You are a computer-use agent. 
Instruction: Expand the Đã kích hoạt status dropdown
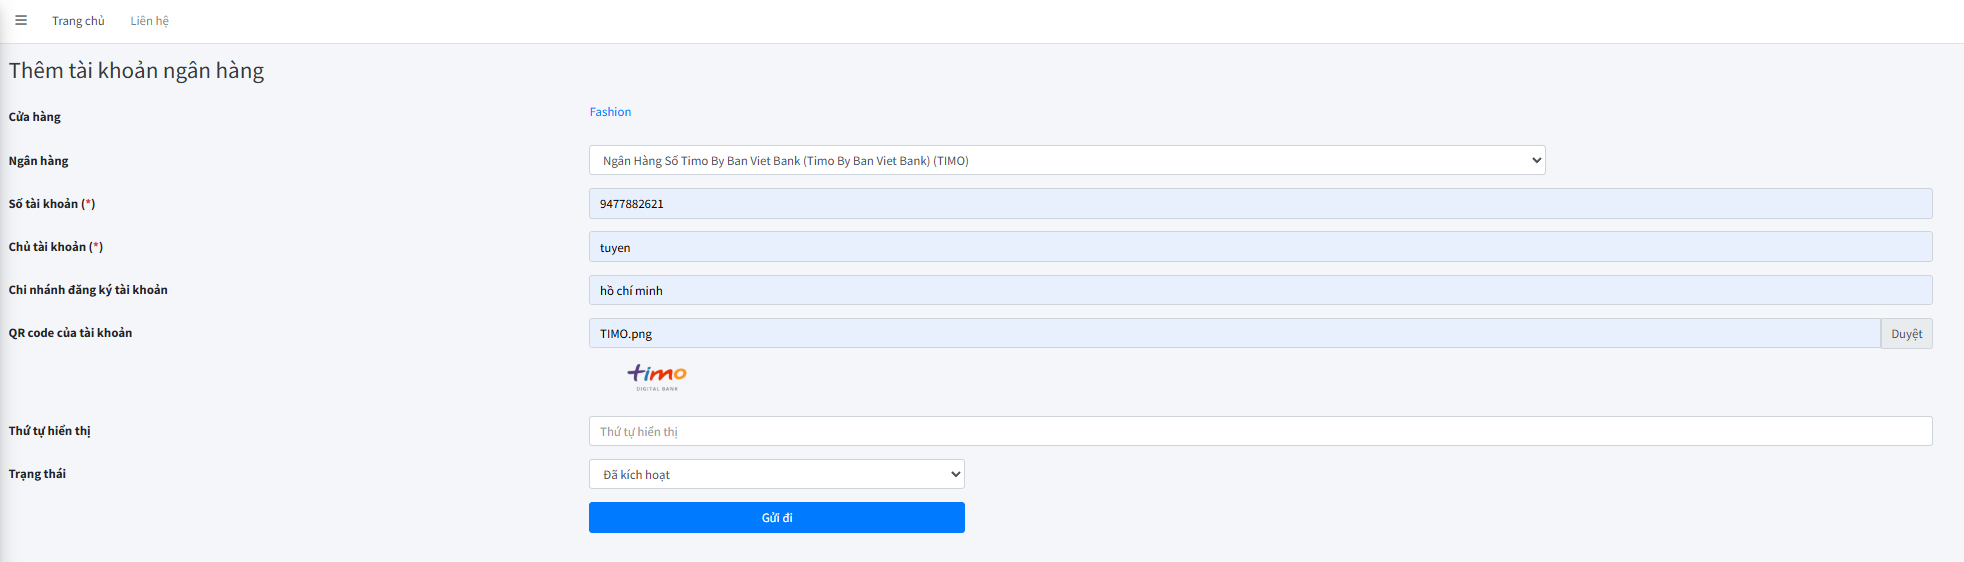pos(776,474)
